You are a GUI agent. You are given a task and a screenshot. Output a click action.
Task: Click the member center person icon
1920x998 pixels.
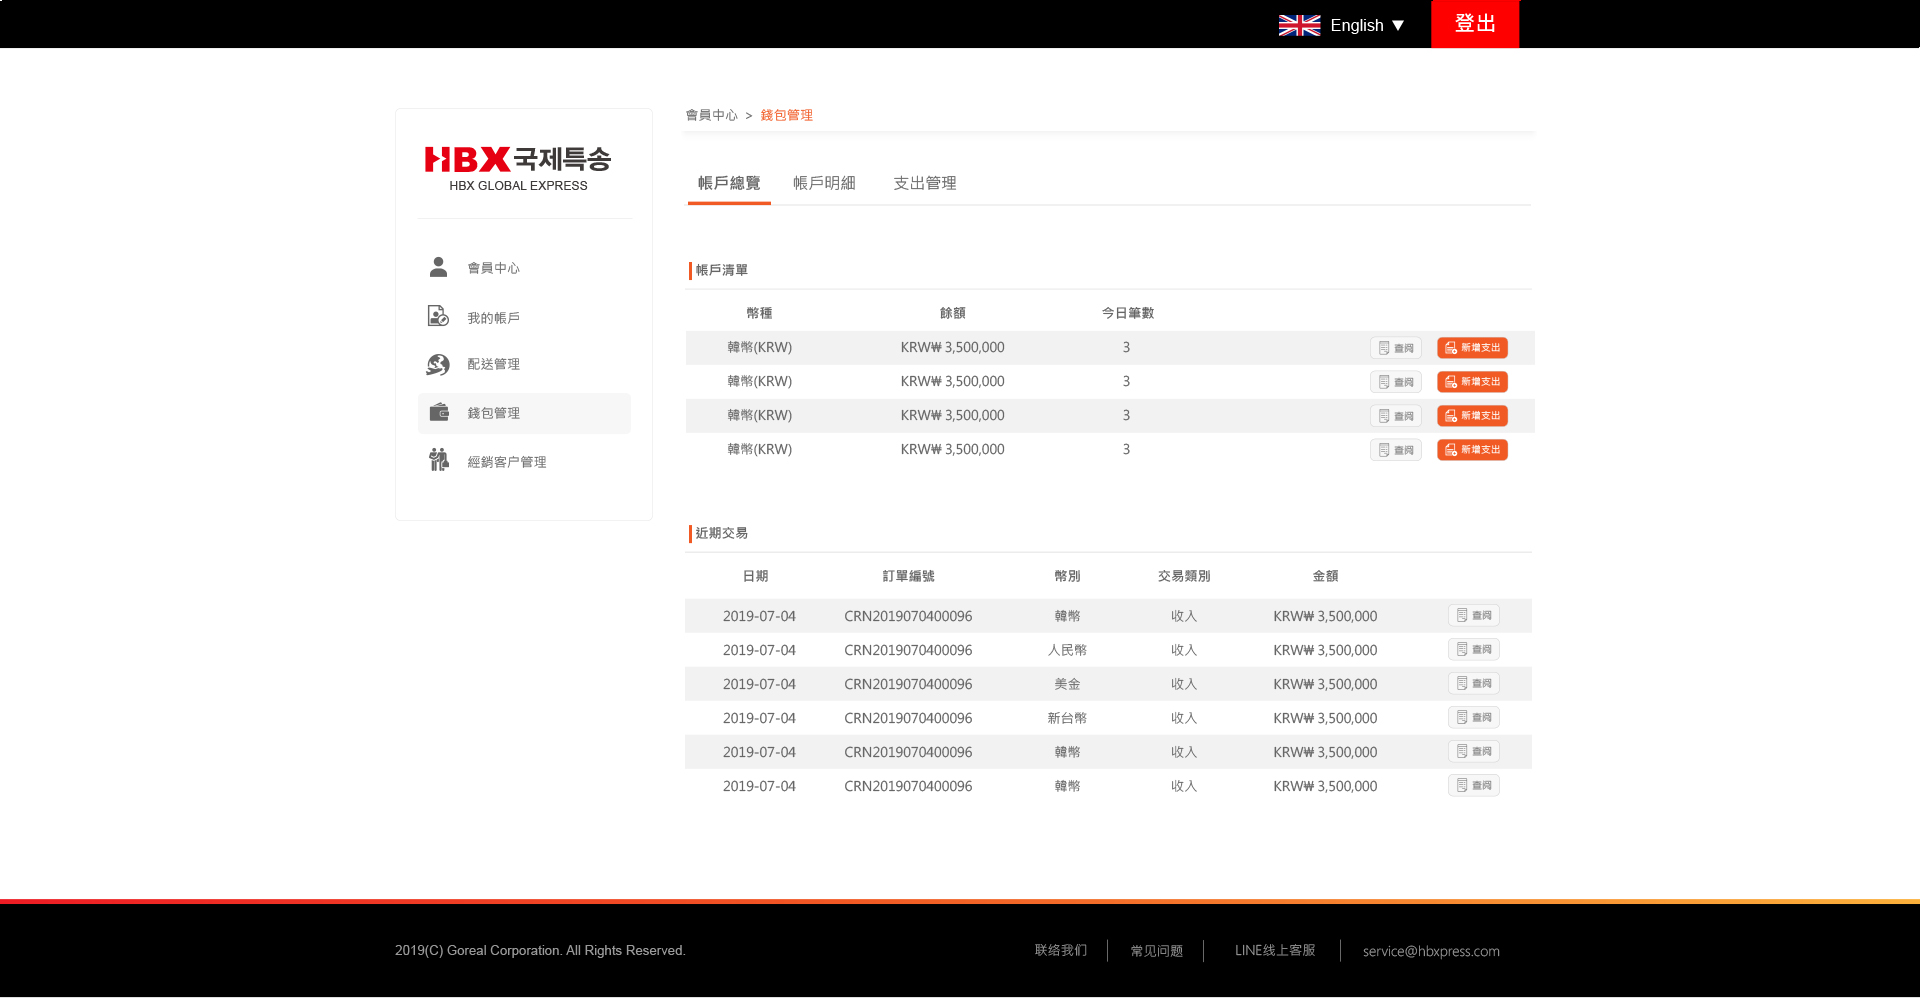click(438, 267)
